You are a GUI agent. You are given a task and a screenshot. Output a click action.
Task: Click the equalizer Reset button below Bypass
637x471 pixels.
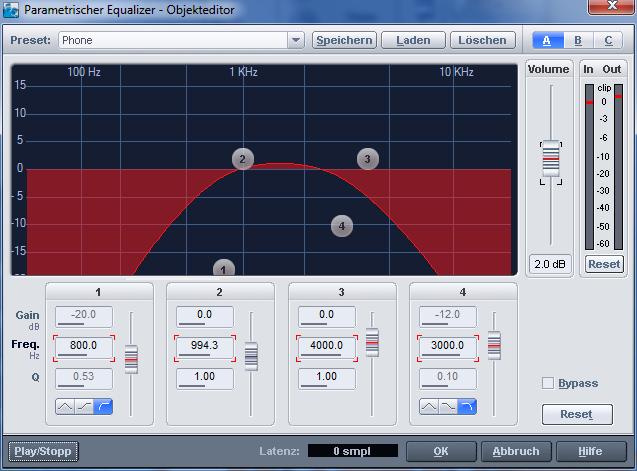click(x=577, y=414)
